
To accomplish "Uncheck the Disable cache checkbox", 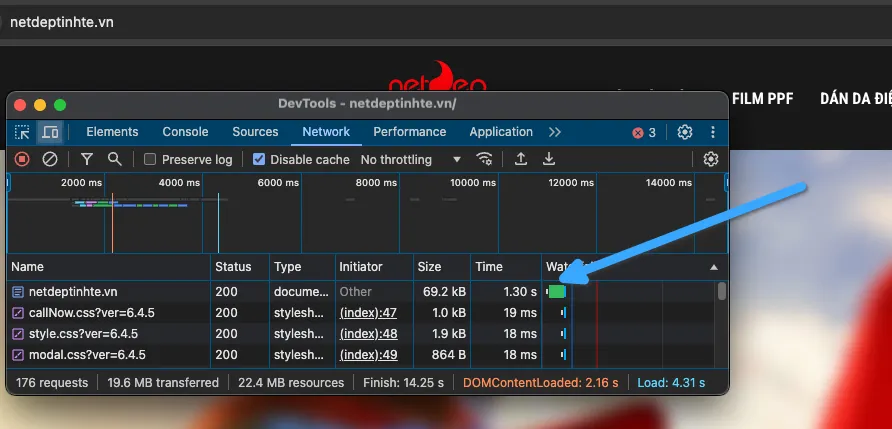I will tap(259, 159).
